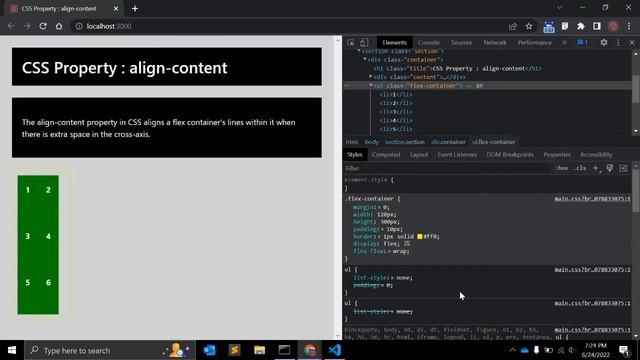The image size is (640, 360).
Task: Open main.css link beside first ul rule
Action: [592, 270]
